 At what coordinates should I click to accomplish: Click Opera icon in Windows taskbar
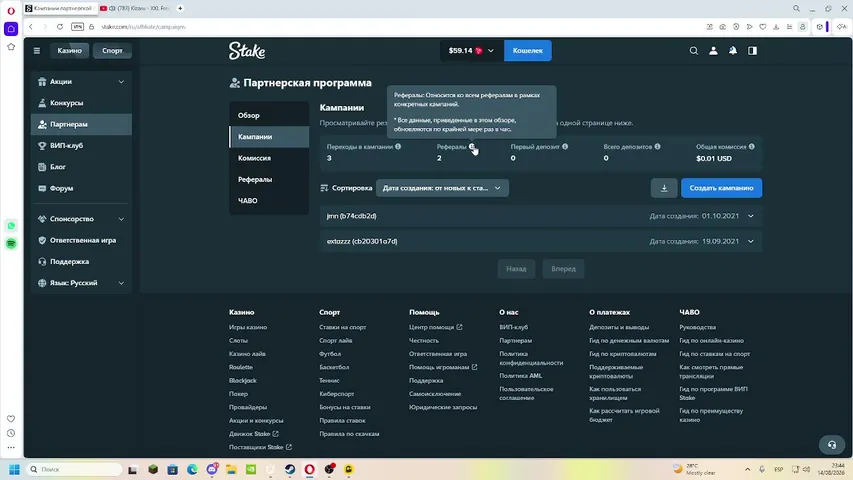tap(310, 469)
